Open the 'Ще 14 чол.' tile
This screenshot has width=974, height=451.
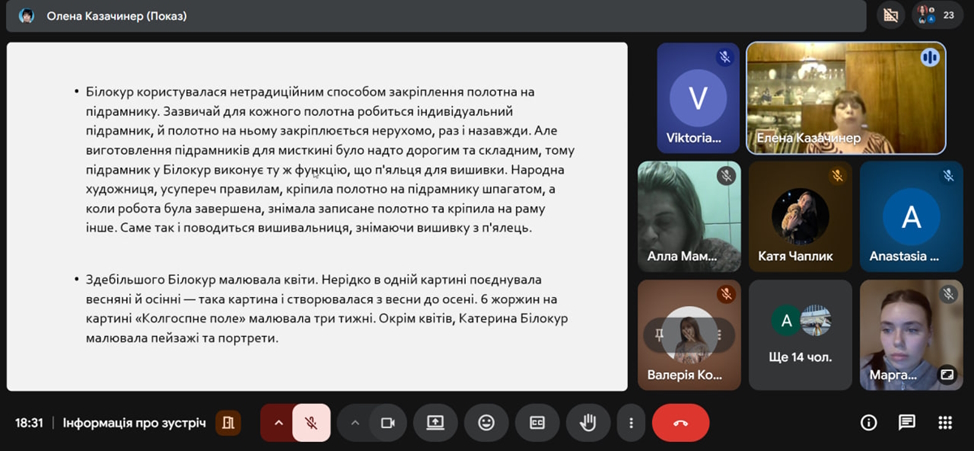800,334
